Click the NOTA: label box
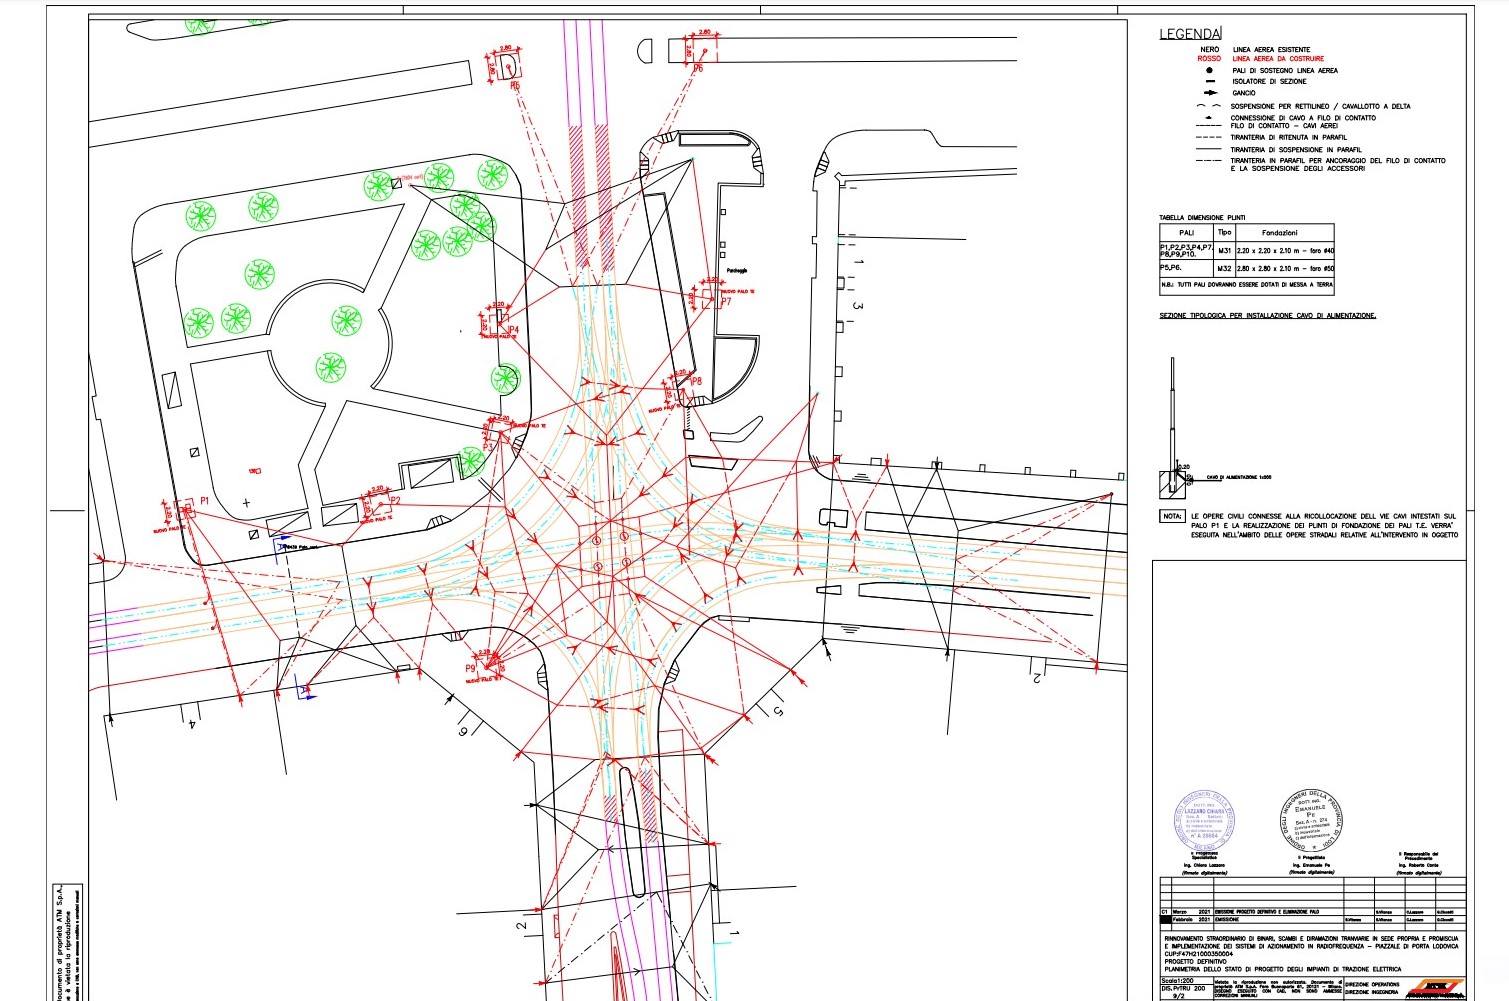 pos(1172,517)
